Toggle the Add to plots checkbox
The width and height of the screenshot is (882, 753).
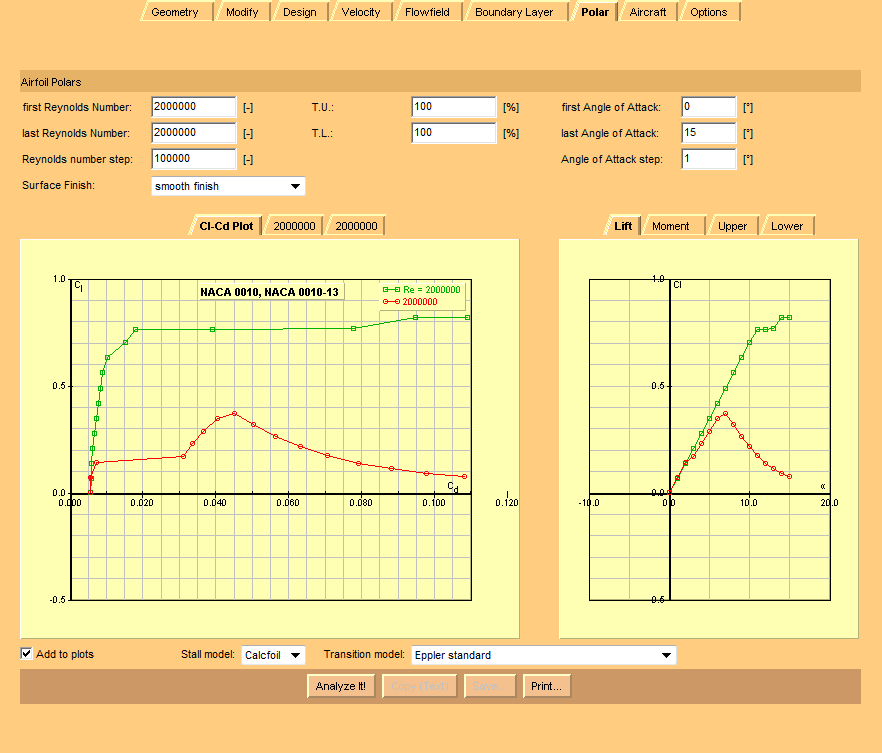click(x=27, y=654)
